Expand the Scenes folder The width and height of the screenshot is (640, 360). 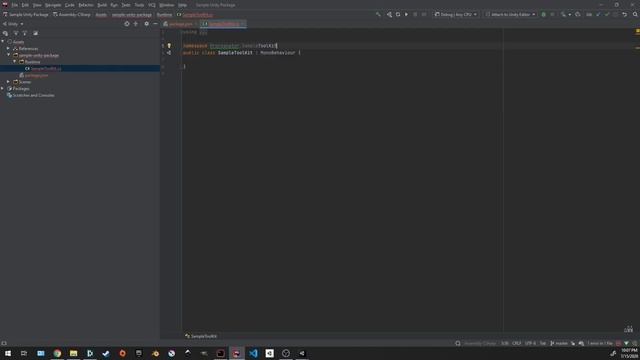pyautogui.click(x=9, y=82)
